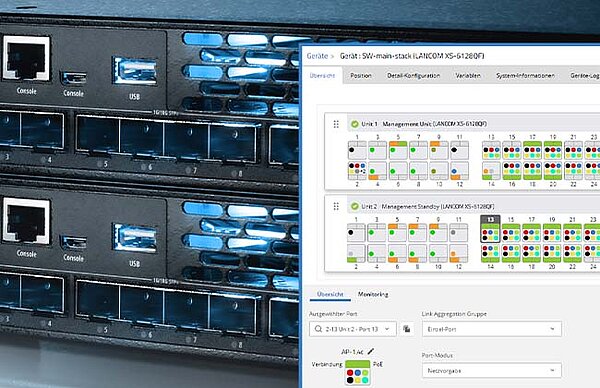
Task: Switch to the Monitoring port tab
Action: click(373, 294)
